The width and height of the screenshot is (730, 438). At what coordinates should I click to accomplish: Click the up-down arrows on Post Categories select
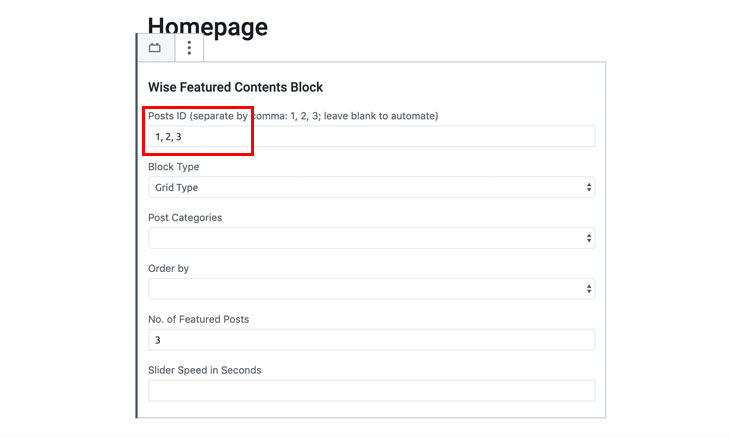(589, 238)
